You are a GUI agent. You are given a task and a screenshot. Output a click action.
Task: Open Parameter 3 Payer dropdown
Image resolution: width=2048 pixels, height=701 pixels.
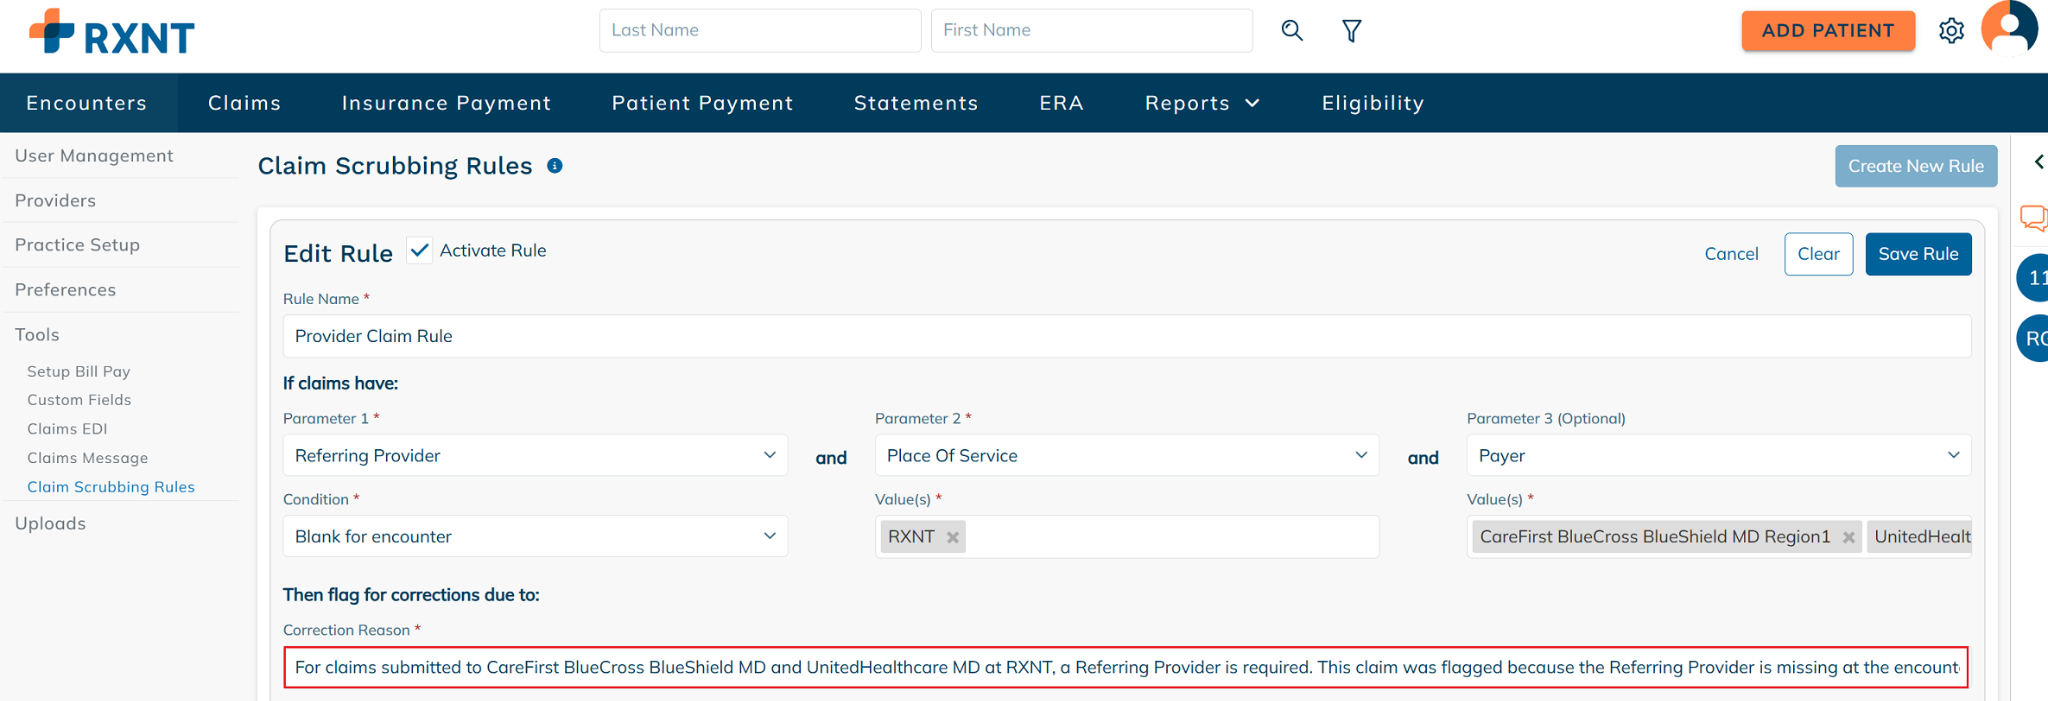tap(1719, 455)
